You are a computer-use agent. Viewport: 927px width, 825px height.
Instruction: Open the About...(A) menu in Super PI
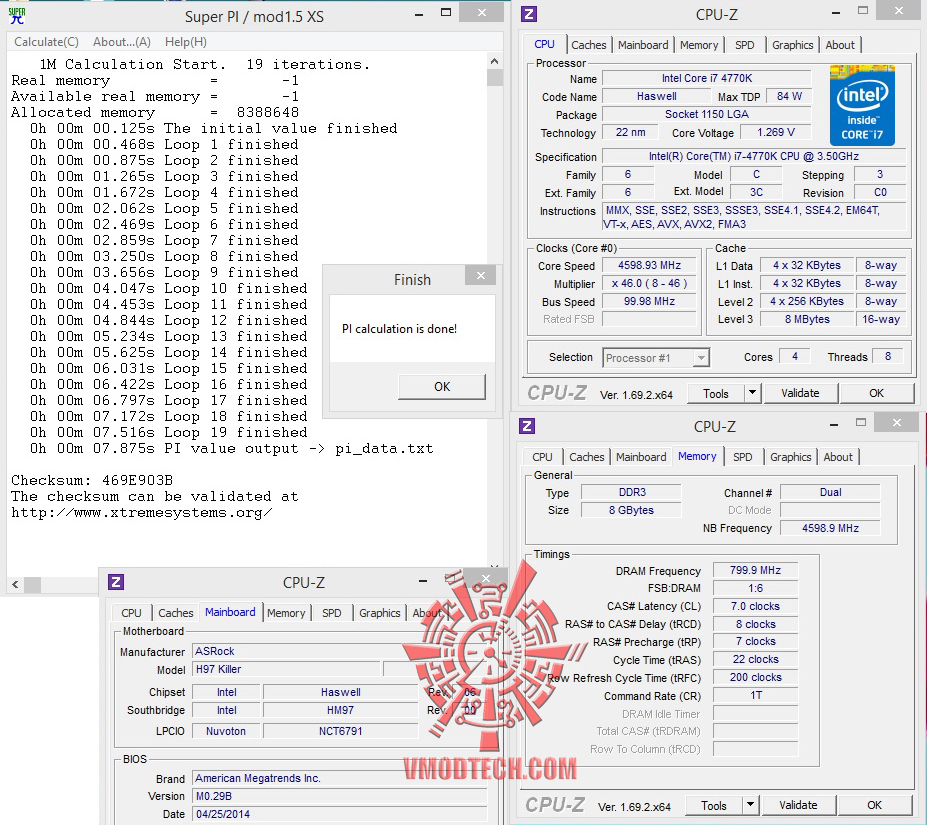pos(122,42)
